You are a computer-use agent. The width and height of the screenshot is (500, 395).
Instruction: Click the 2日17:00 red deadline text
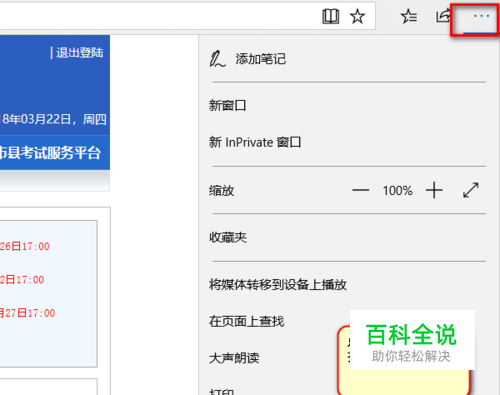22,280
